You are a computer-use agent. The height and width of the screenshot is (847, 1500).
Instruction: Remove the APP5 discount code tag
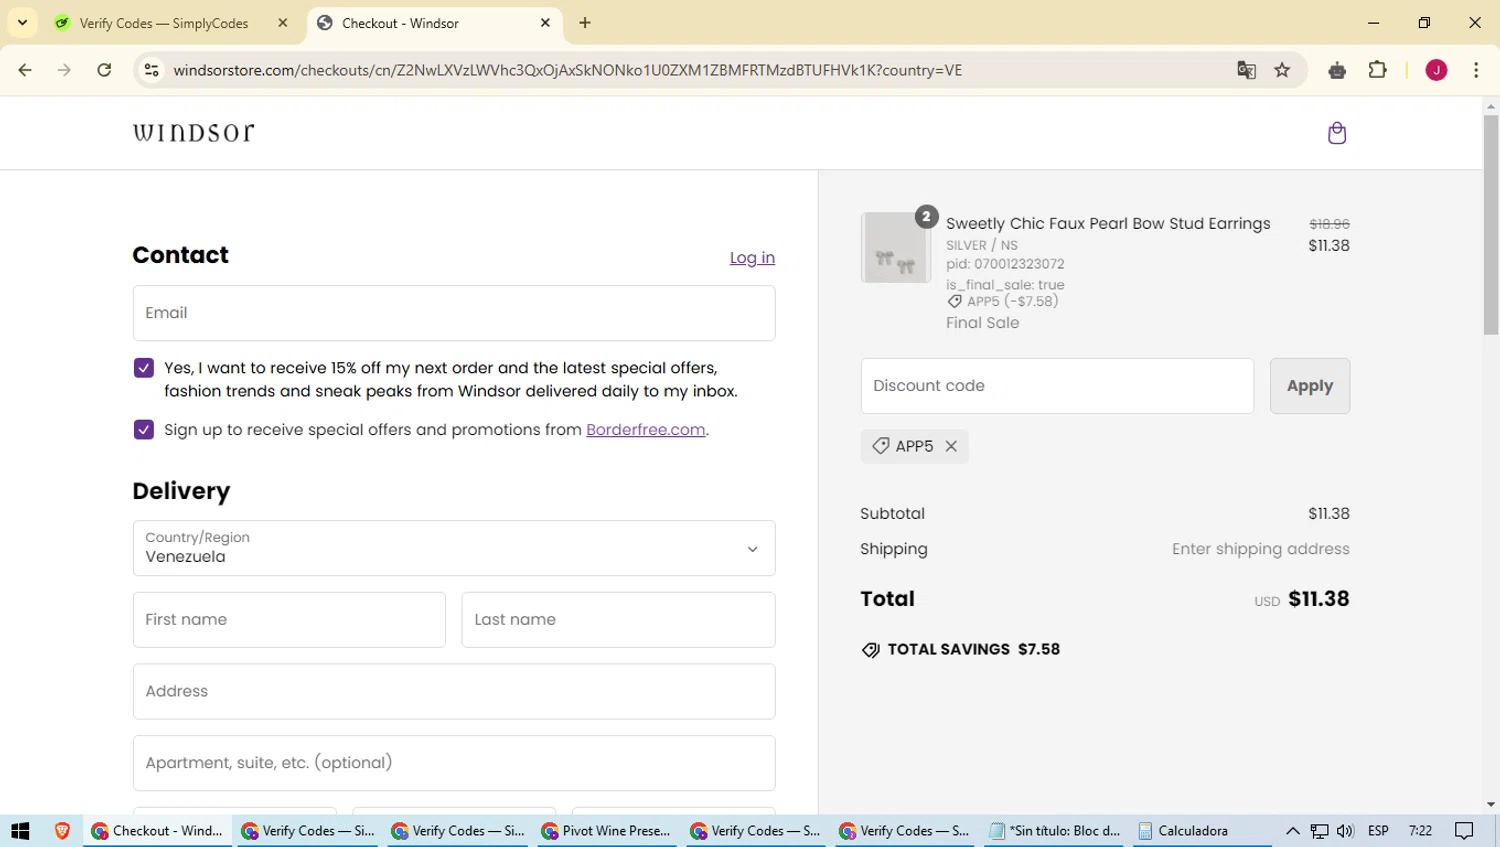coord(951,446)
